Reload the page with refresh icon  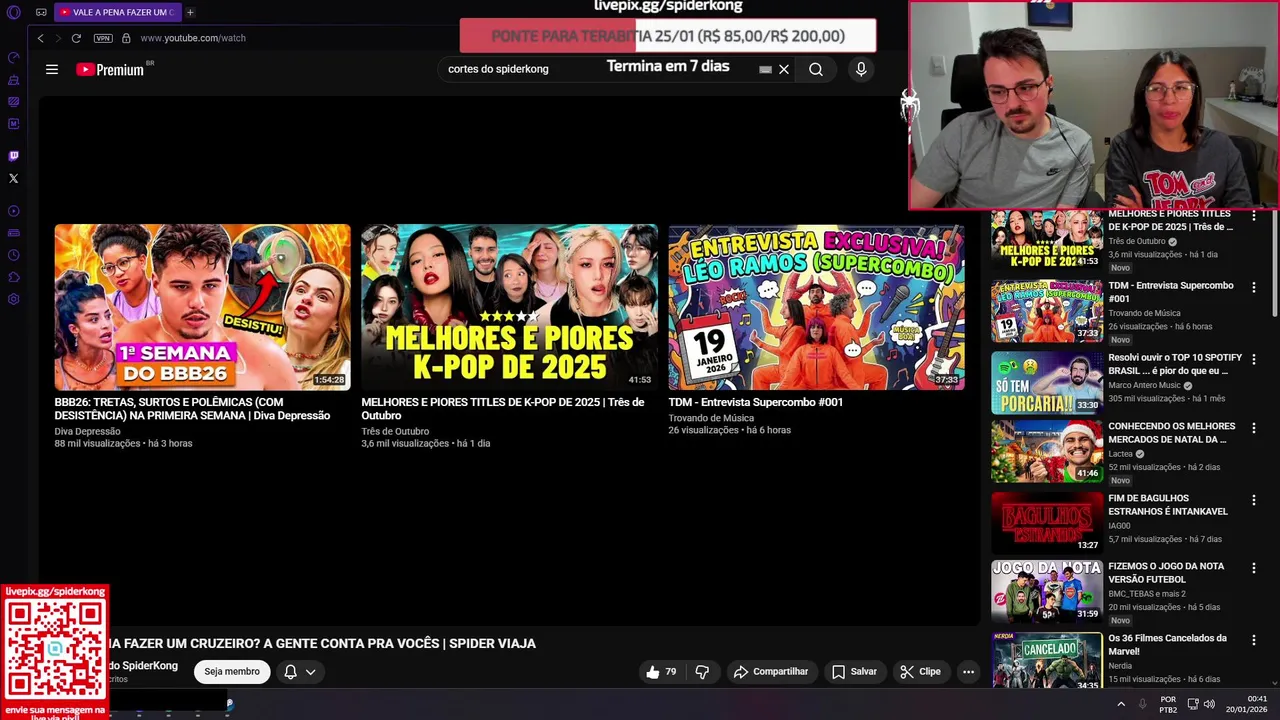(76, 38)
